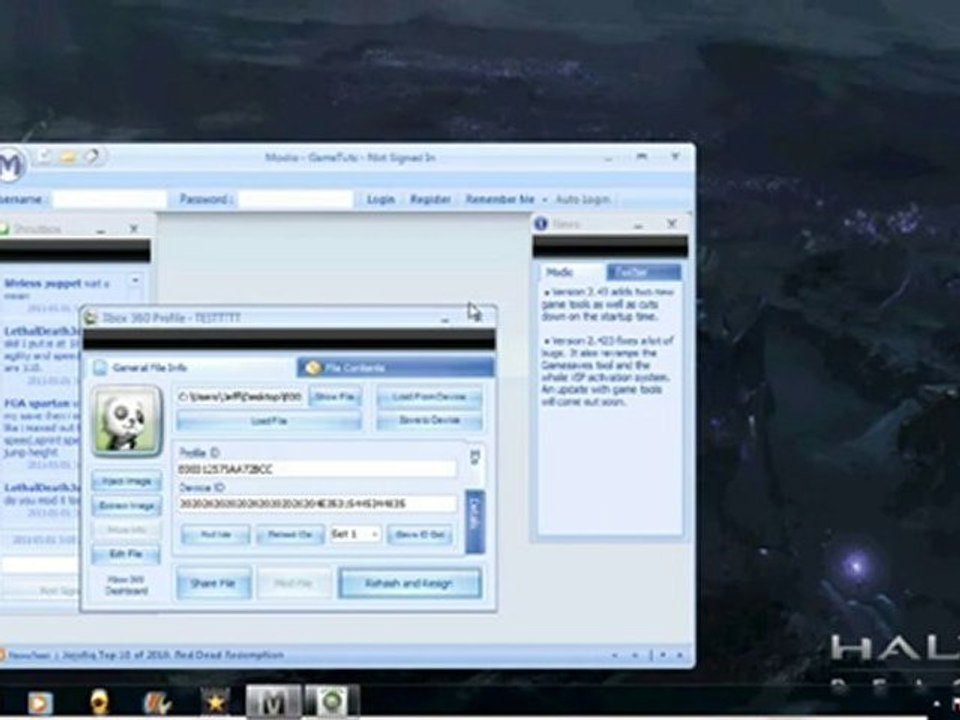This screenshot has height=720, width=960.
Task: Click the Save ID Set button
Action: click(x=420, y=534)
